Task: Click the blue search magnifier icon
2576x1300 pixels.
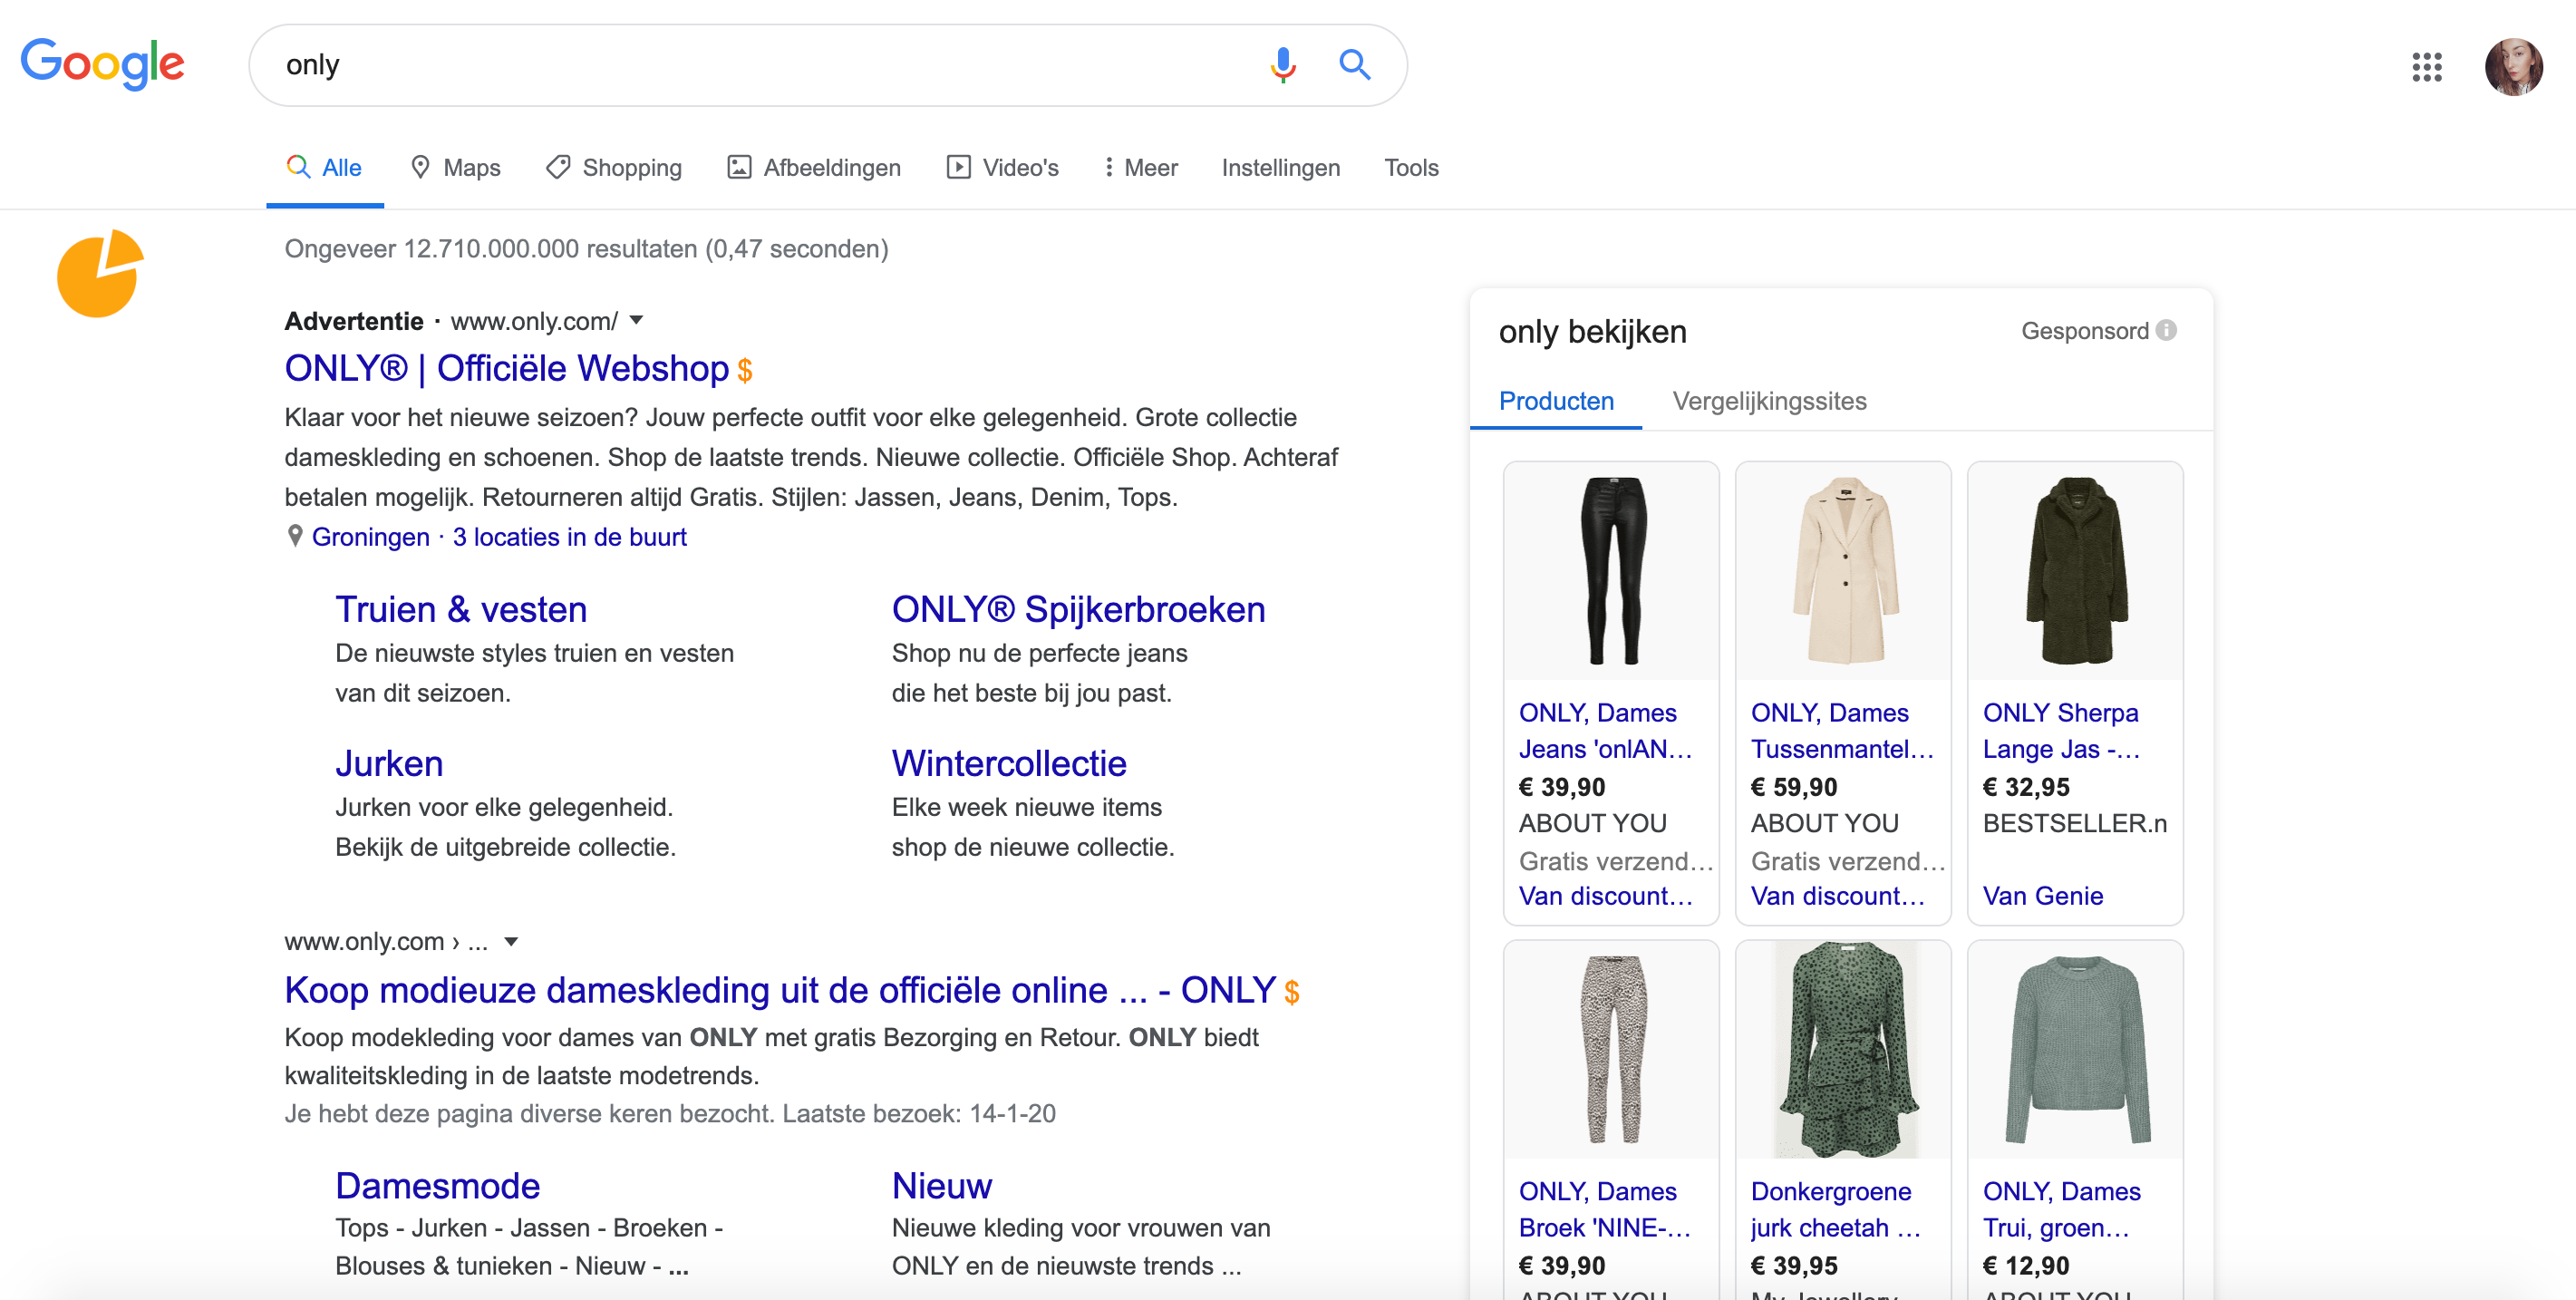Action: 1354,65
